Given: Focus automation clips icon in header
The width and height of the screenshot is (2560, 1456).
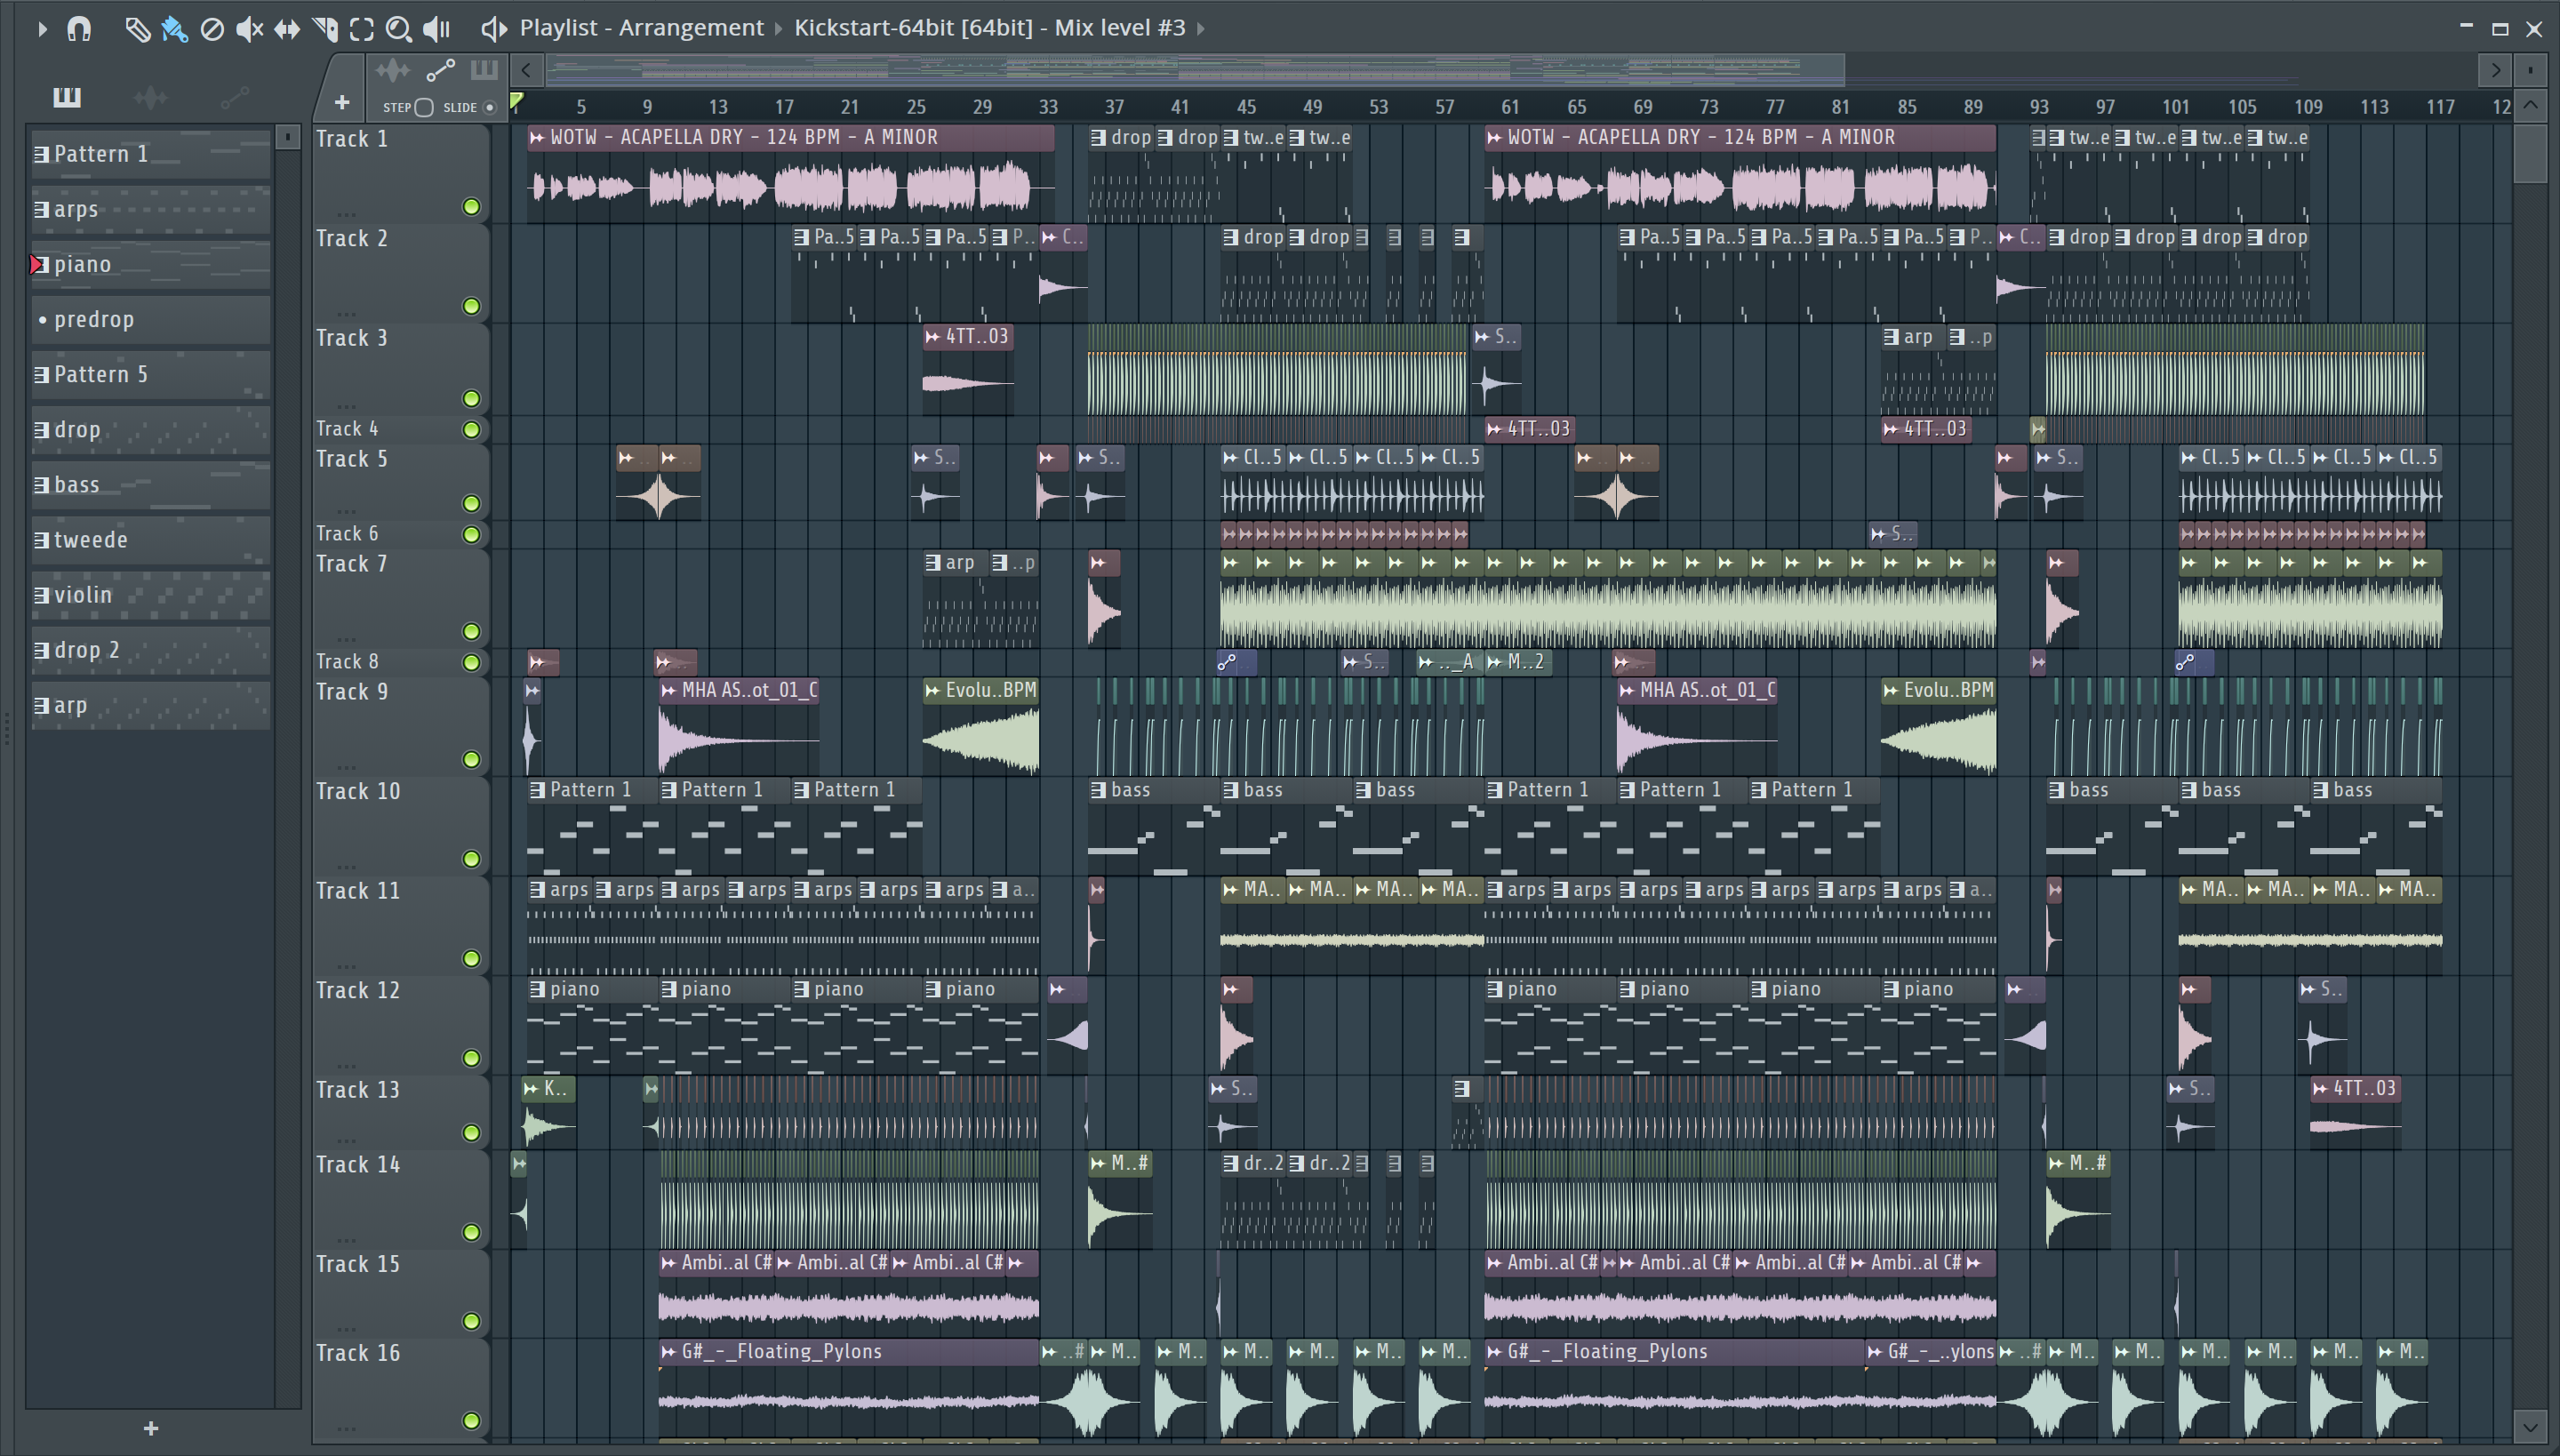Looking at the screenshot, I should (440, 70).
